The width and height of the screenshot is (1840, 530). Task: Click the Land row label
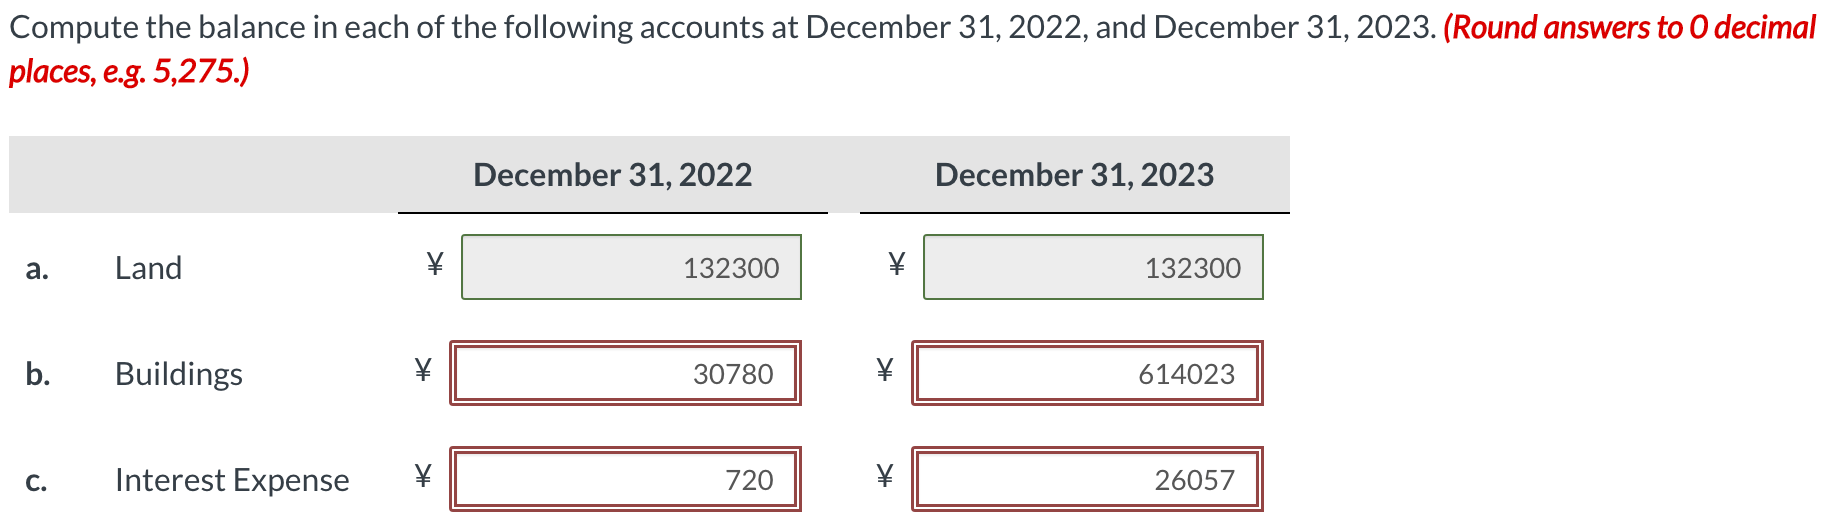point(148,268)
